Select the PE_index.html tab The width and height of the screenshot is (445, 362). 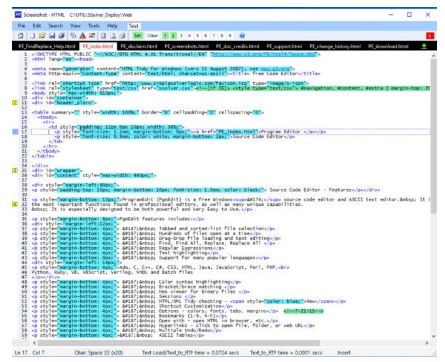coord(98,46)
